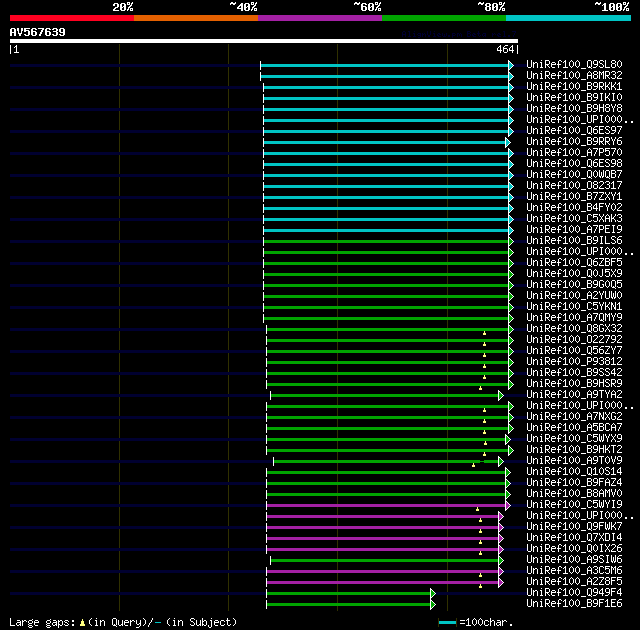Select hit label UniRef100_O22792
Screen dimensions: 640x630
coord(574,339)
